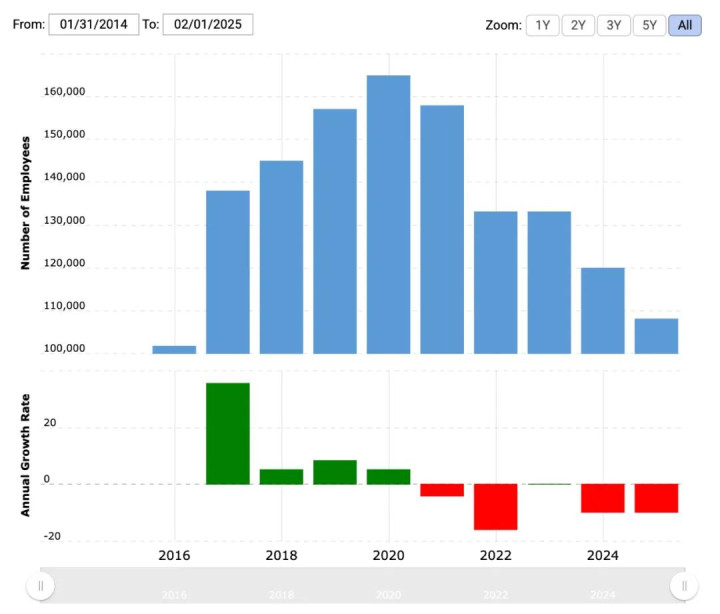Click the From date field 01/31/2014
The width and height of the screenshot is (720, 614).
pos(94,24)
